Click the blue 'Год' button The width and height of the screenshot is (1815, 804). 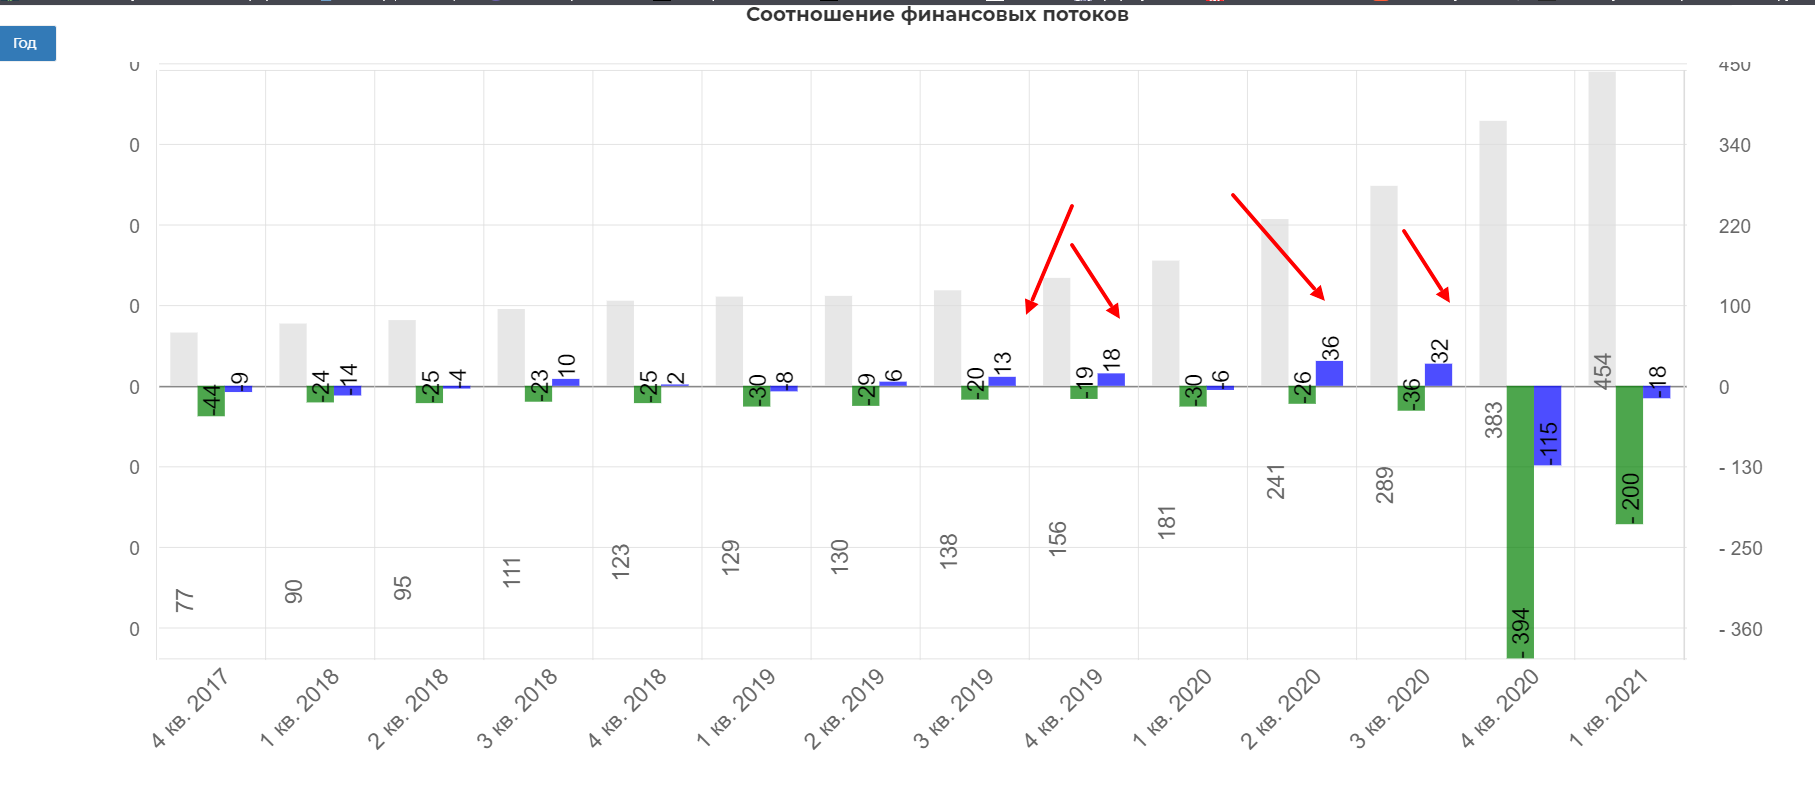coord(28,43)
